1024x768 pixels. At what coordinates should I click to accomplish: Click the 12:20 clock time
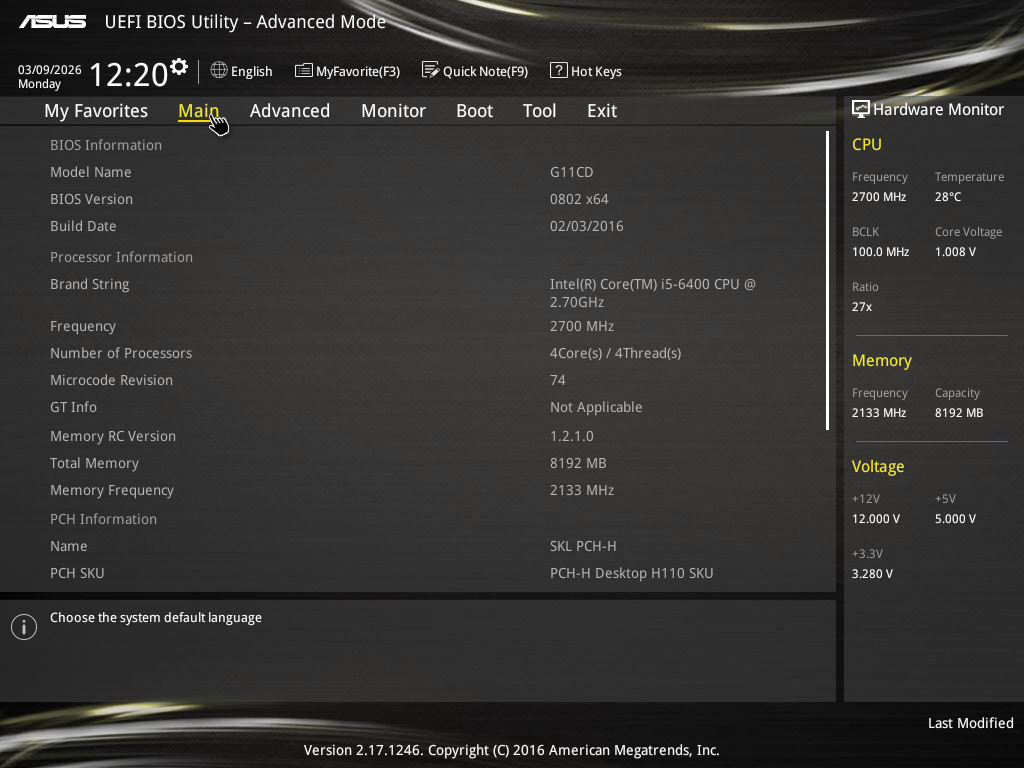[x=129, y=74]
